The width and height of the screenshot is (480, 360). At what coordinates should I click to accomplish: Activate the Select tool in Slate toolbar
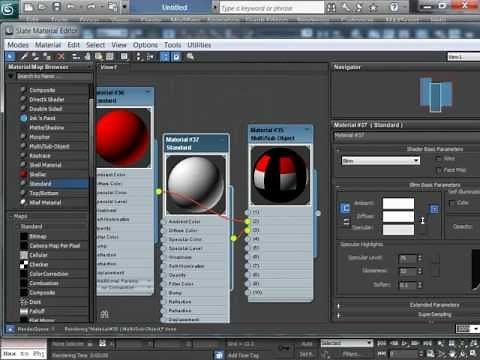click(10, 57)
